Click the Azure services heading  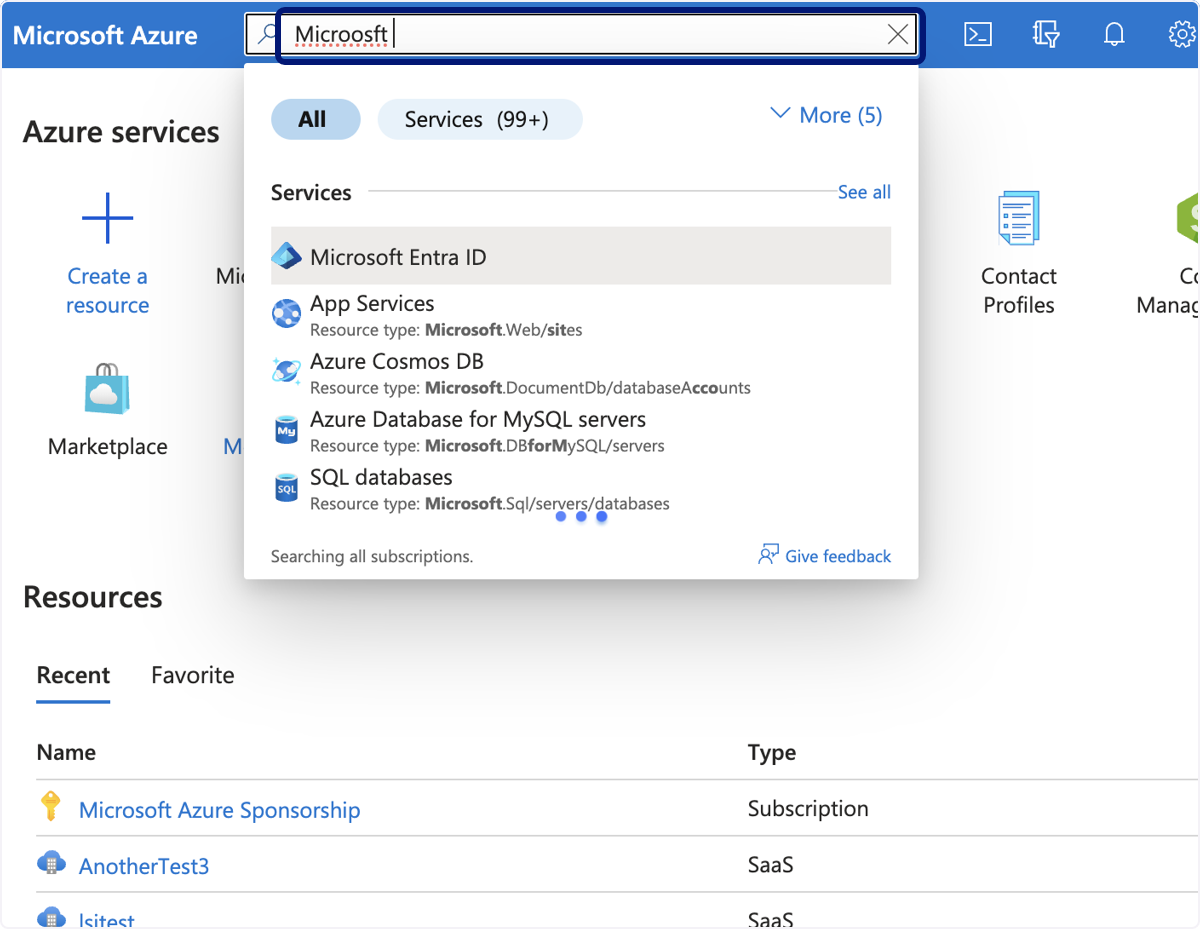(121, 132)
